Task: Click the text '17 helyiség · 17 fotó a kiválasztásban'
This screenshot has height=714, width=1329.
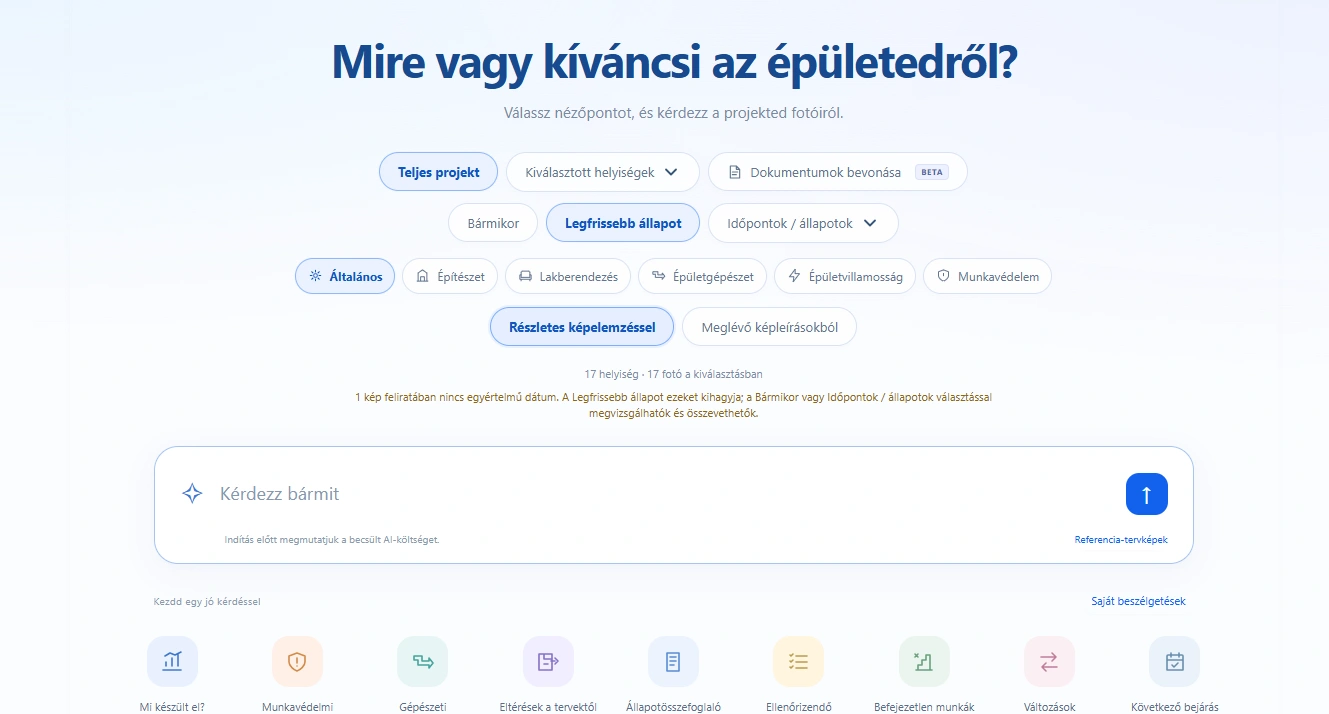Action: tap(674, 374)
